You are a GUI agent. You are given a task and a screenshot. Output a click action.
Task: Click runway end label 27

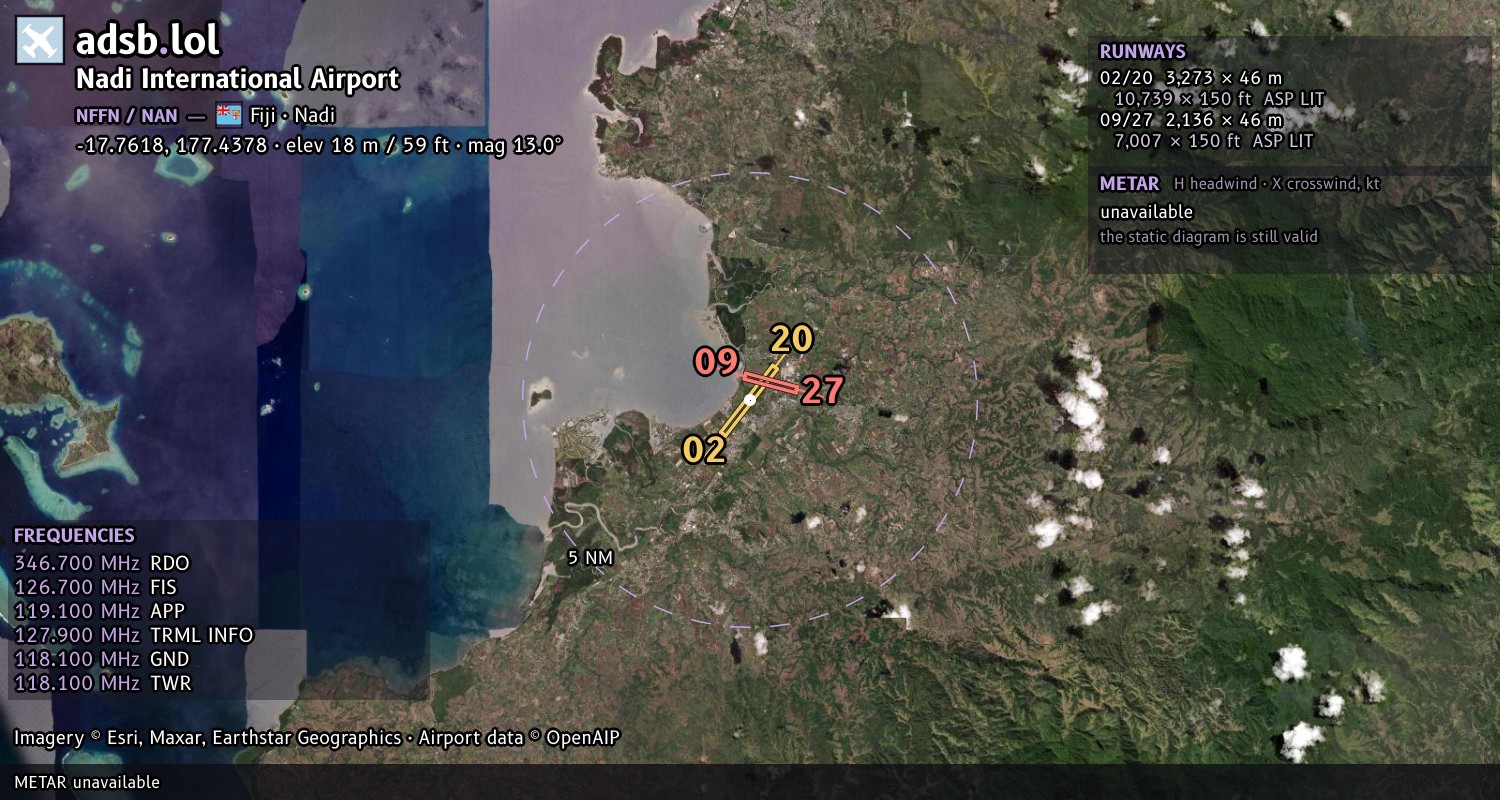click(x=822, y=391)
